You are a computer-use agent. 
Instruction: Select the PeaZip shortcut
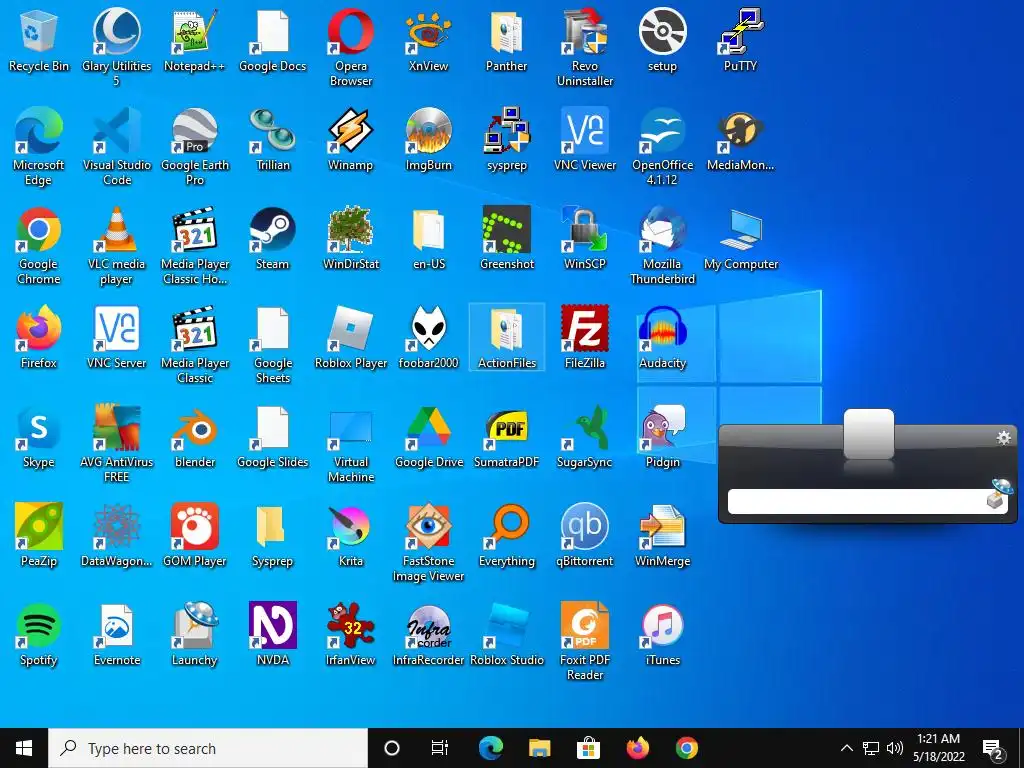pyautogui.click(x=39, y=536)
